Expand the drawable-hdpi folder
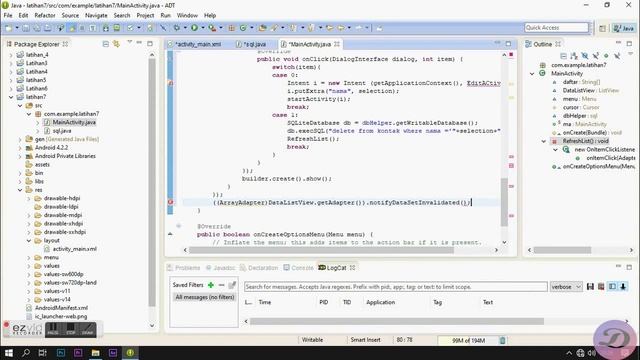640x360 pixels. (29, 198)
